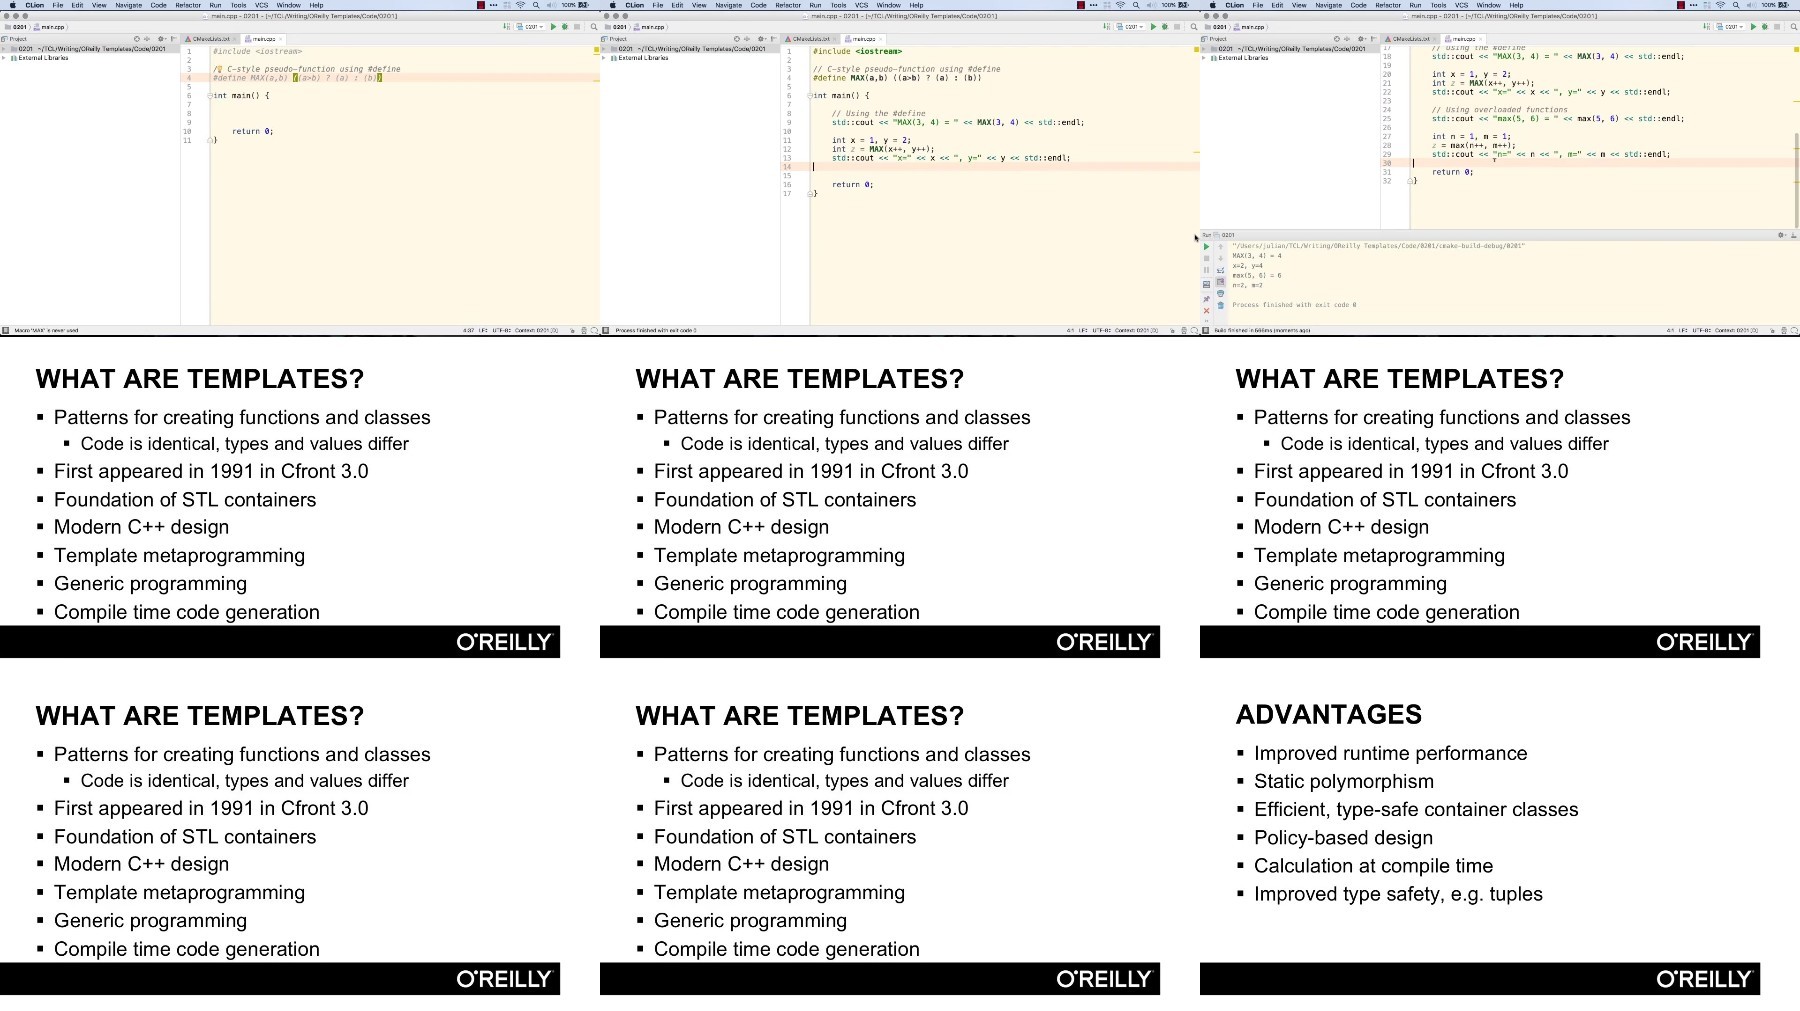This screenshot has width=1800, height=1011.
Task: Expand External Libraries in left frame project tree
Action: point(4,58)
